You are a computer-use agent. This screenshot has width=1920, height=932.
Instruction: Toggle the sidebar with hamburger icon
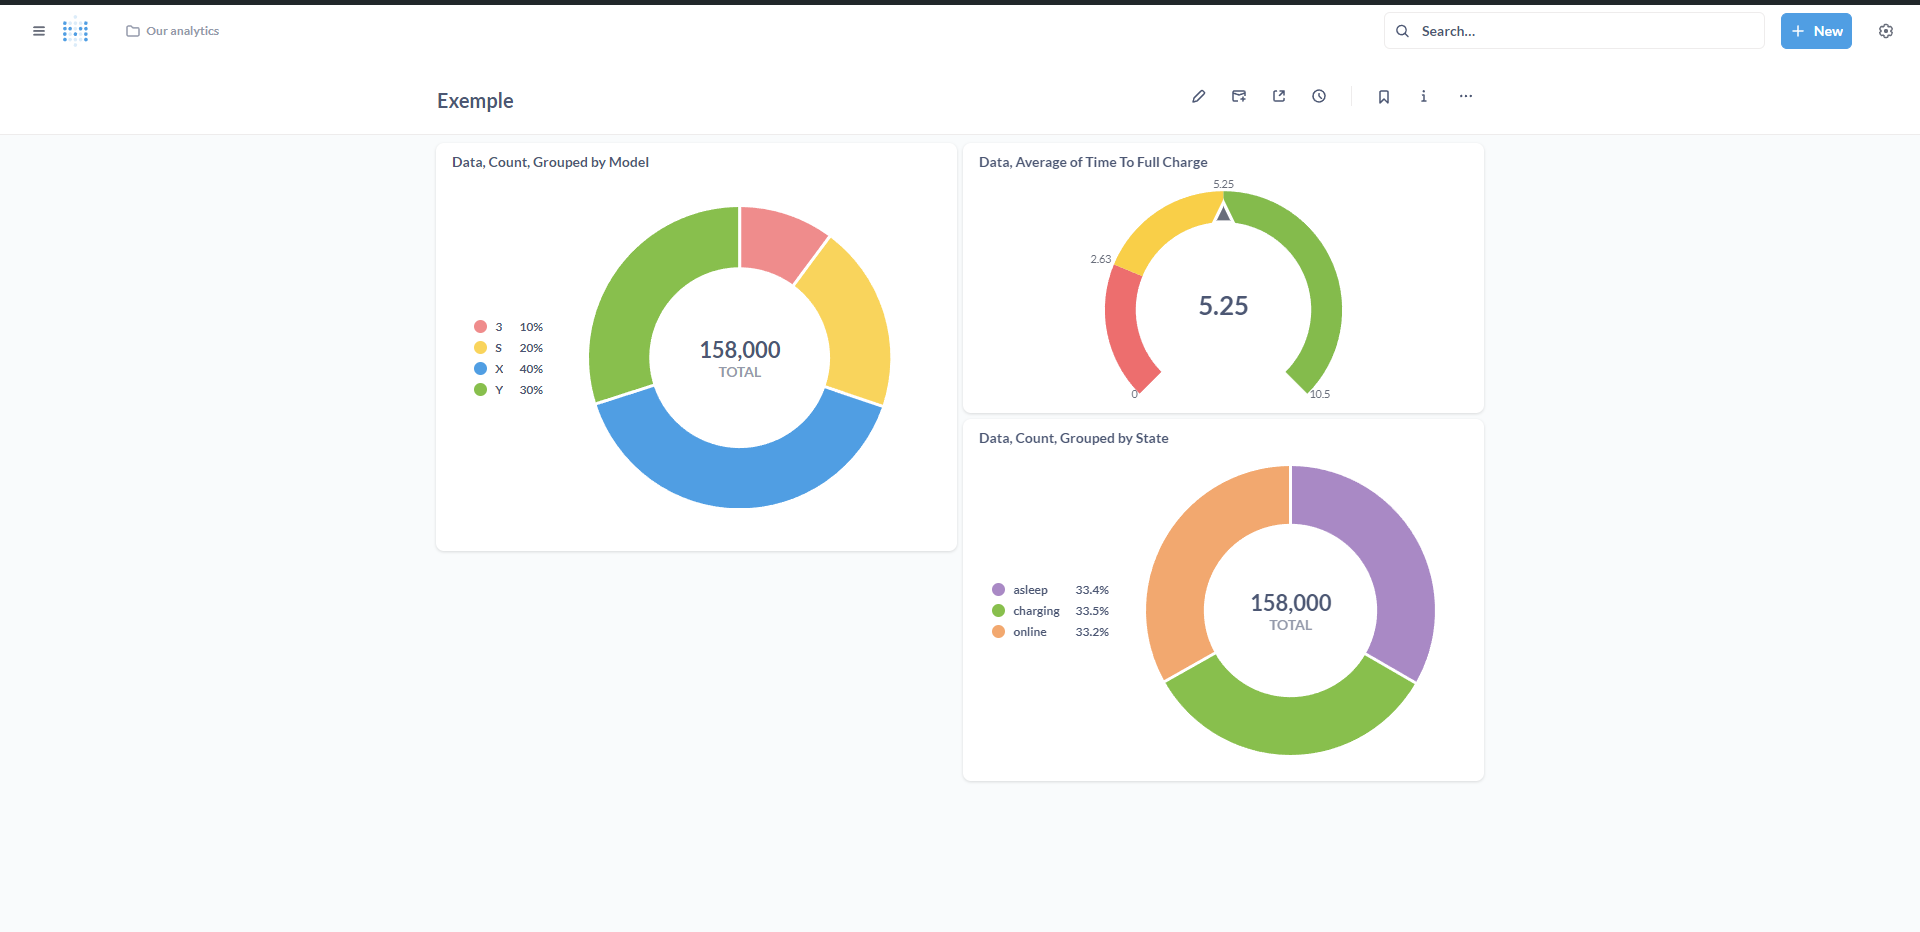(x=39, y=31)
